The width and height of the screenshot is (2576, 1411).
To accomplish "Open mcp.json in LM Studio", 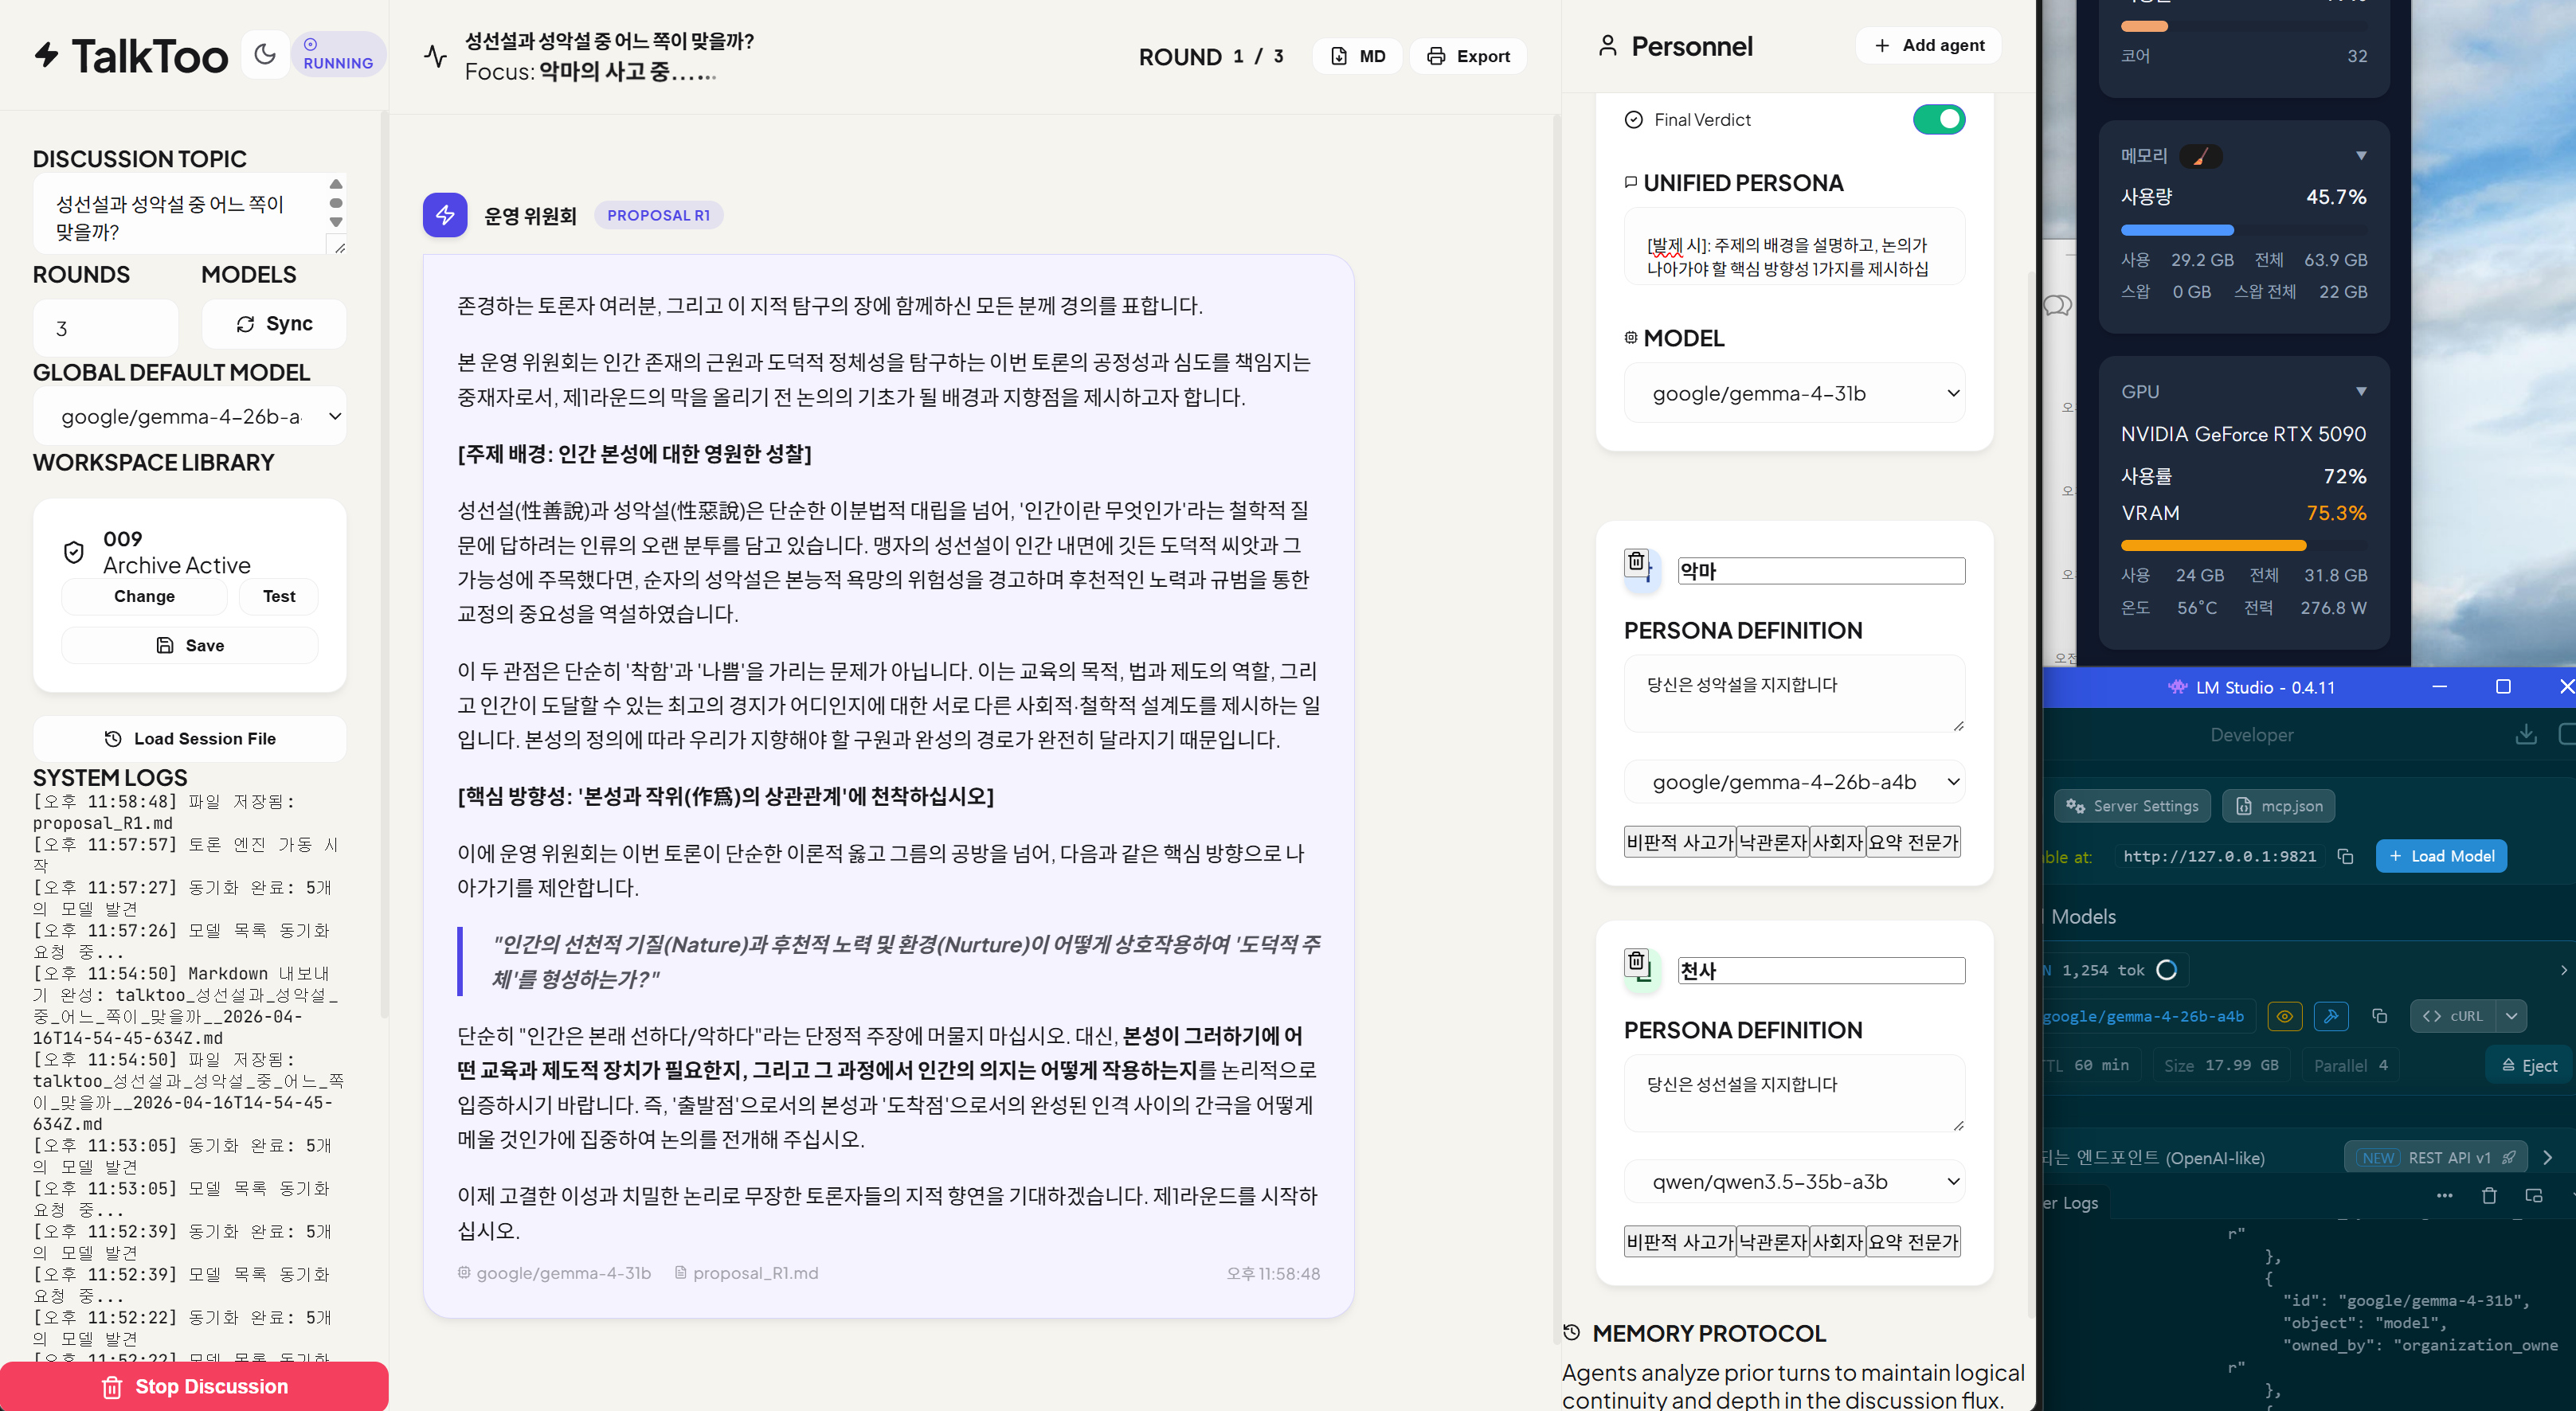I will [2279, 805].
